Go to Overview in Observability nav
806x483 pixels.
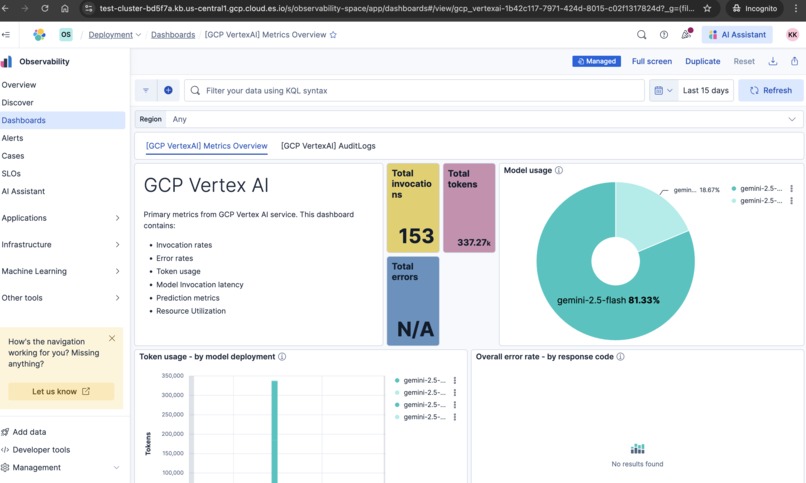point(19,85)
